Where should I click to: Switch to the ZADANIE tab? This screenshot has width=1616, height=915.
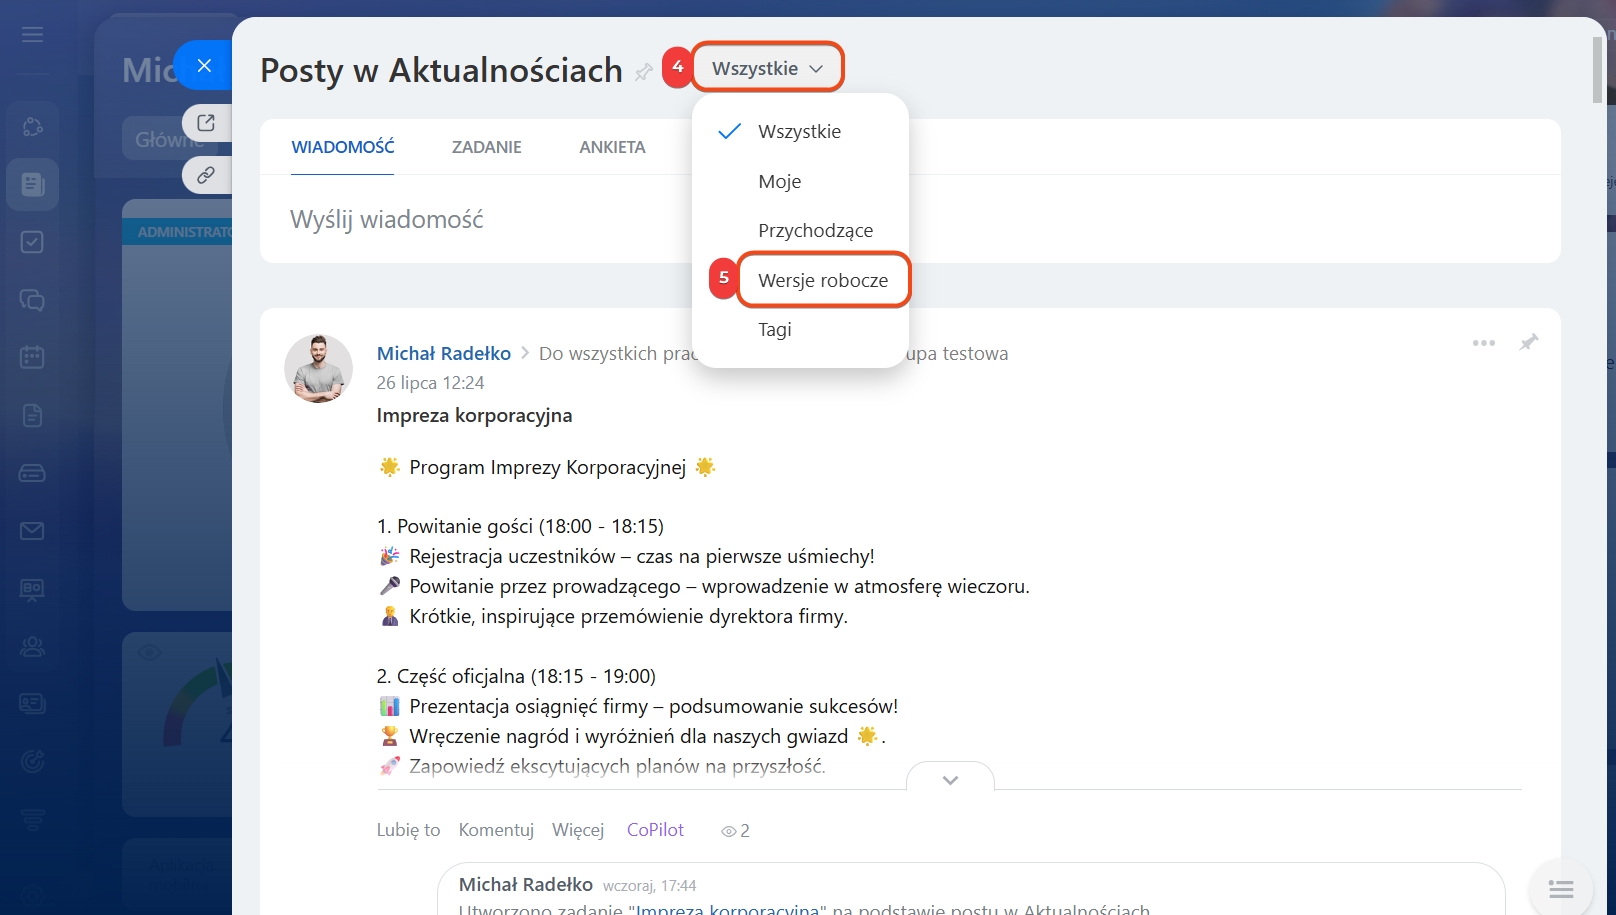[486, 147]
